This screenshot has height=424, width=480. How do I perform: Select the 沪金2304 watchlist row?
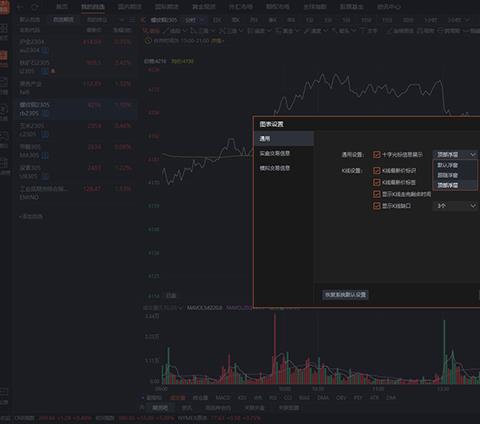(x=77, y=46)
